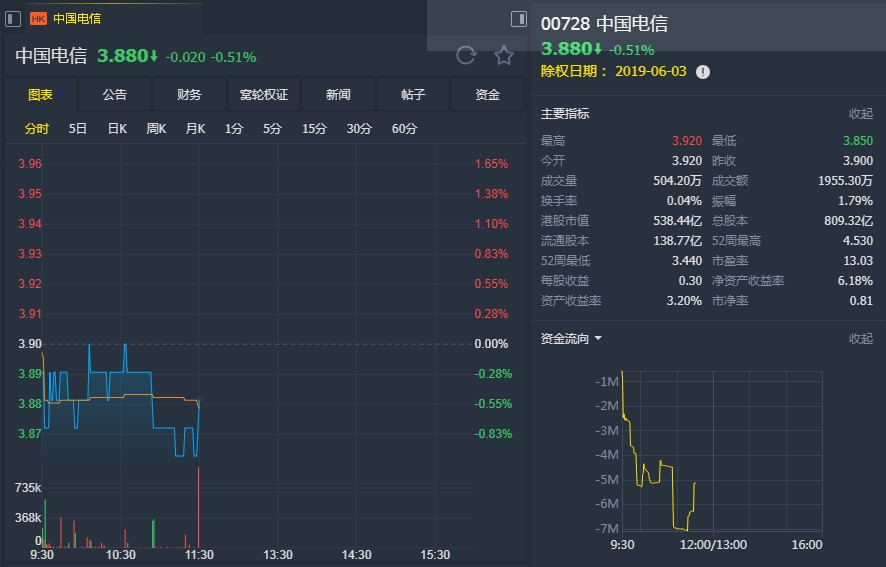Select the 日K chart period
Image resolution: width=886 pixels, height=567 pixels.
click(x=117, y=129)
